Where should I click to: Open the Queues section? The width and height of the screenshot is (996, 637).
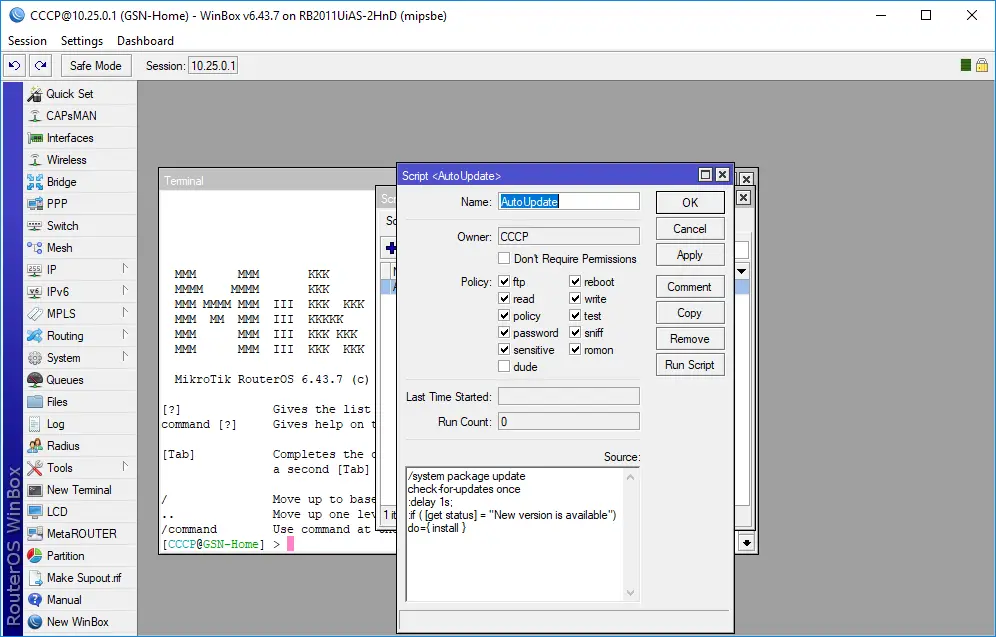point(80,380)
